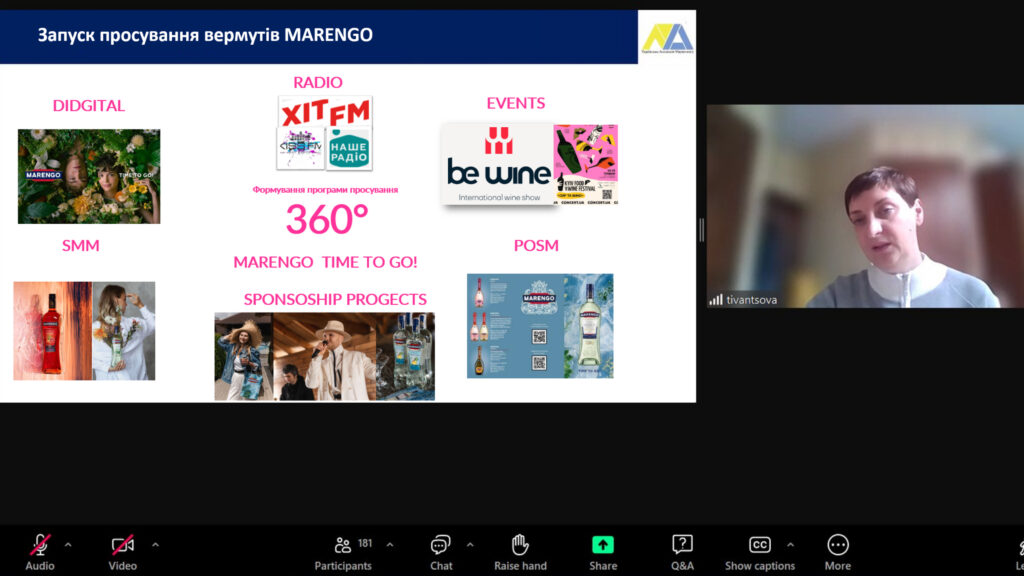The height and width of the screenshot is (576, 1024).
Task: Expand the caret next to Show captions
Action: (790, 545)
